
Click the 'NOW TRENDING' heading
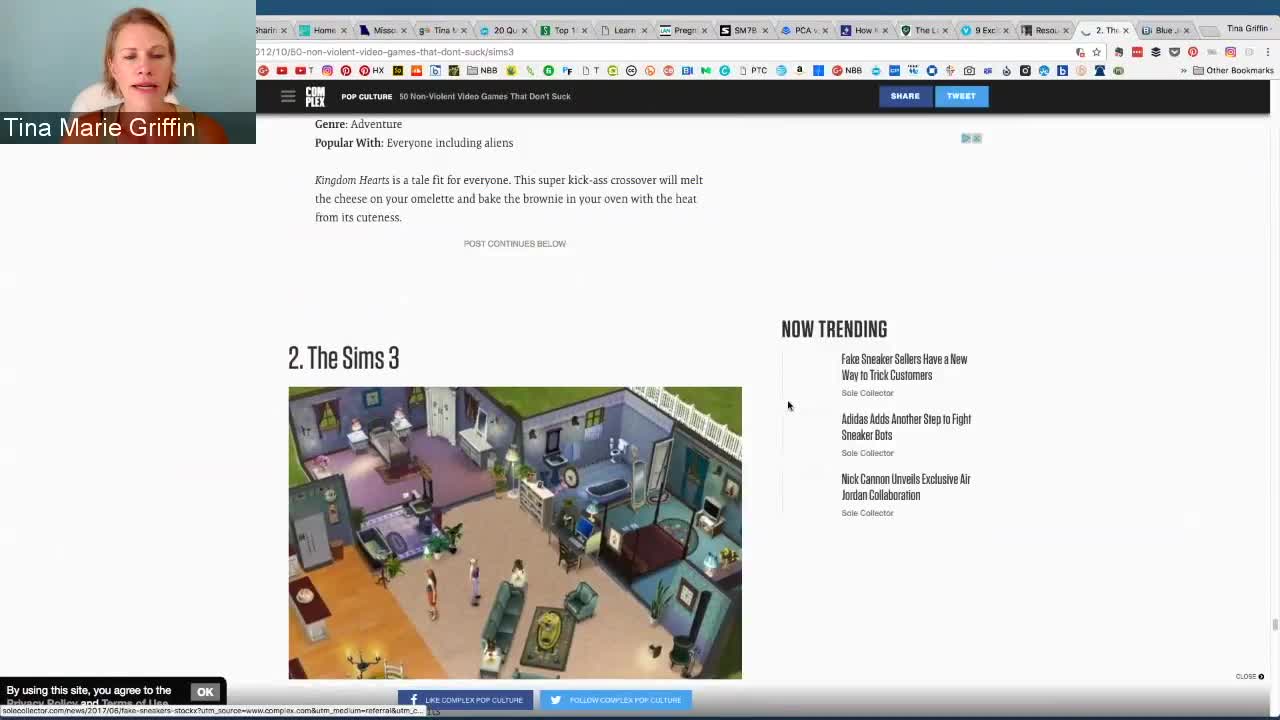point(834,329)
